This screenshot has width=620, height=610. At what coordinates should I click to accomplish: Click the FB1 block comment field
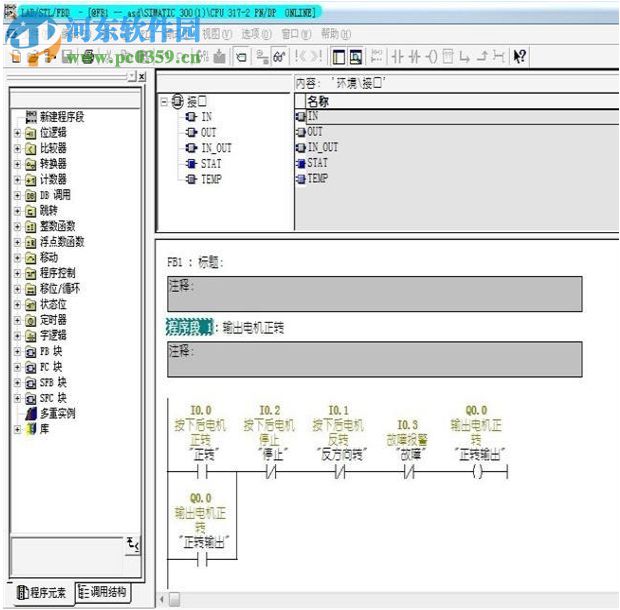point(374,294)
